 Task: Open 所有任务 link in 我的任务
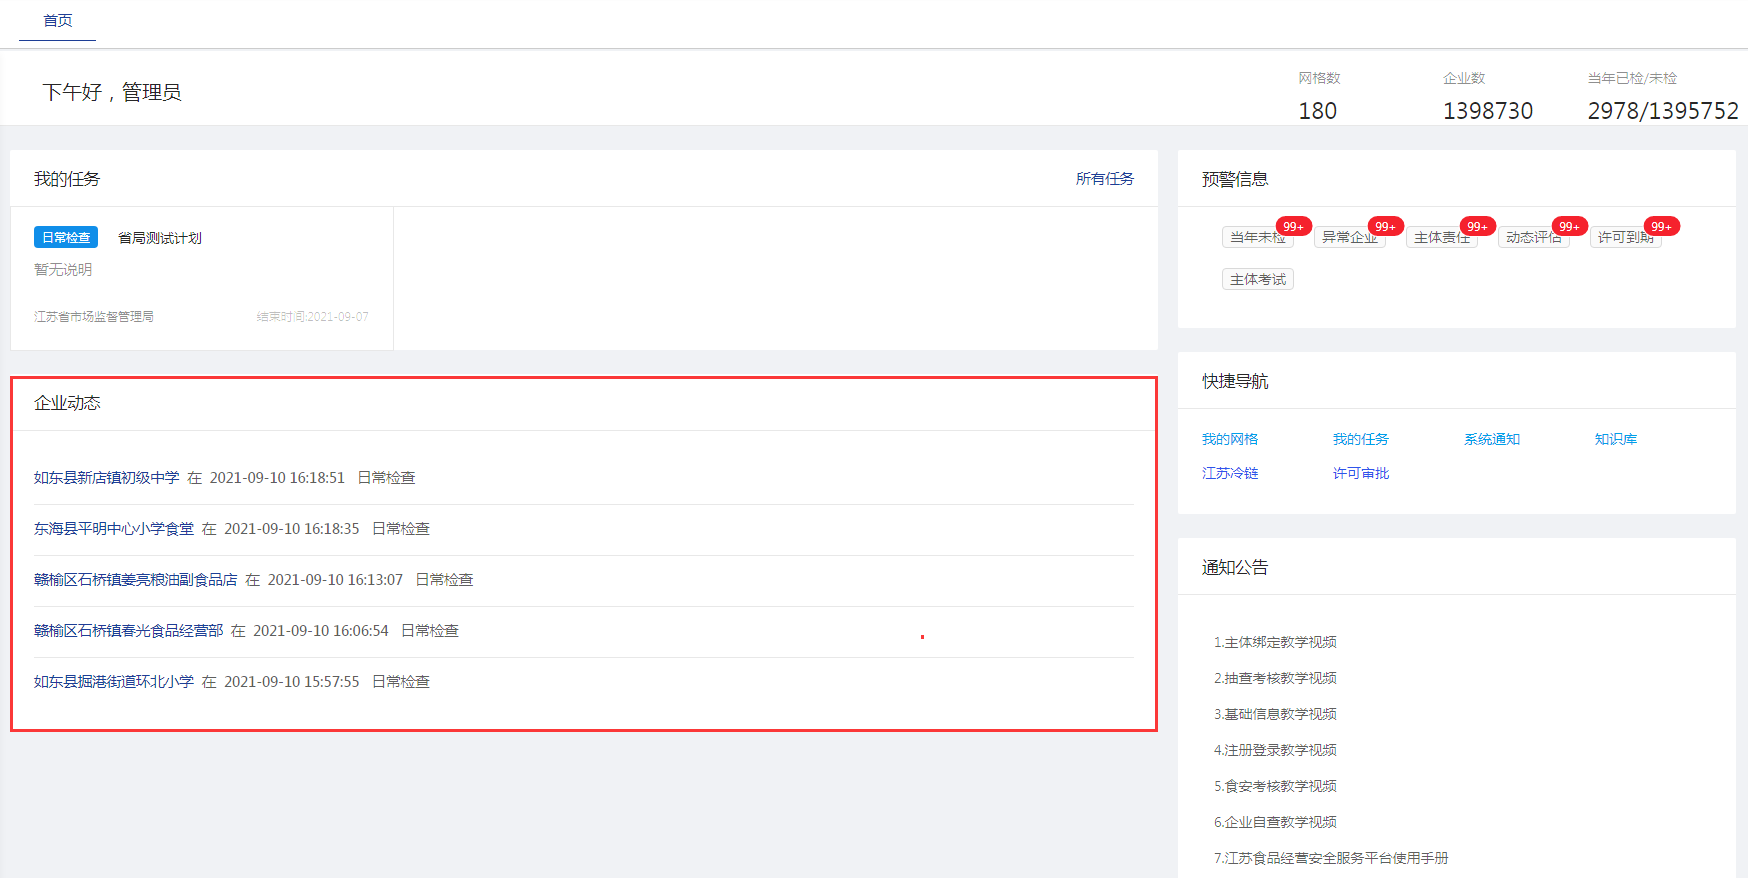coord(1104,179)
